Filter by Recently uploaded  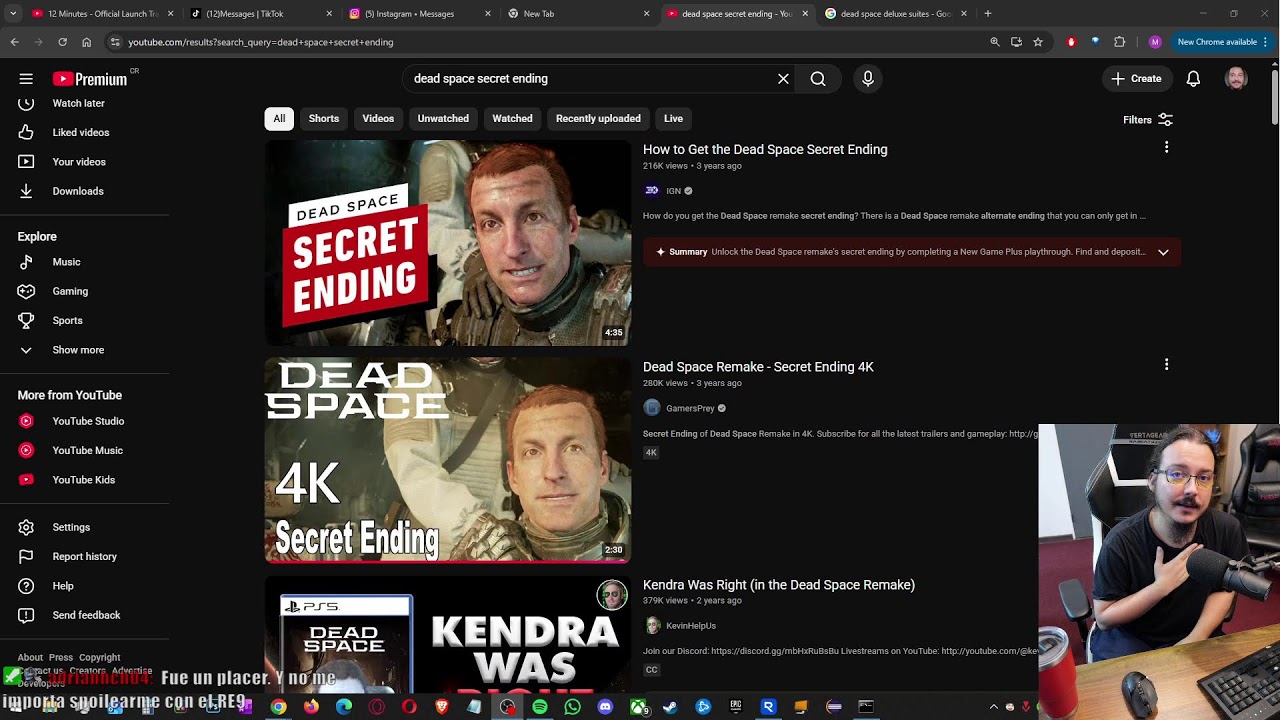coord(598,119)
